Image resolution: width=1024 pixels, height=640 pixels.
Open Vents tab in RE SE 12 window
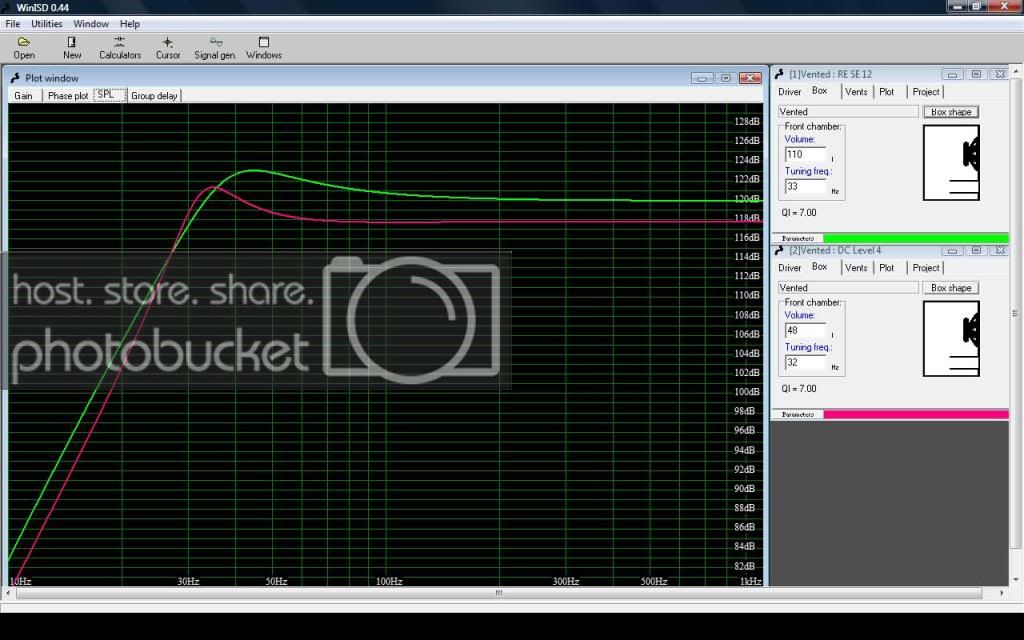click(x=856, y=92)
